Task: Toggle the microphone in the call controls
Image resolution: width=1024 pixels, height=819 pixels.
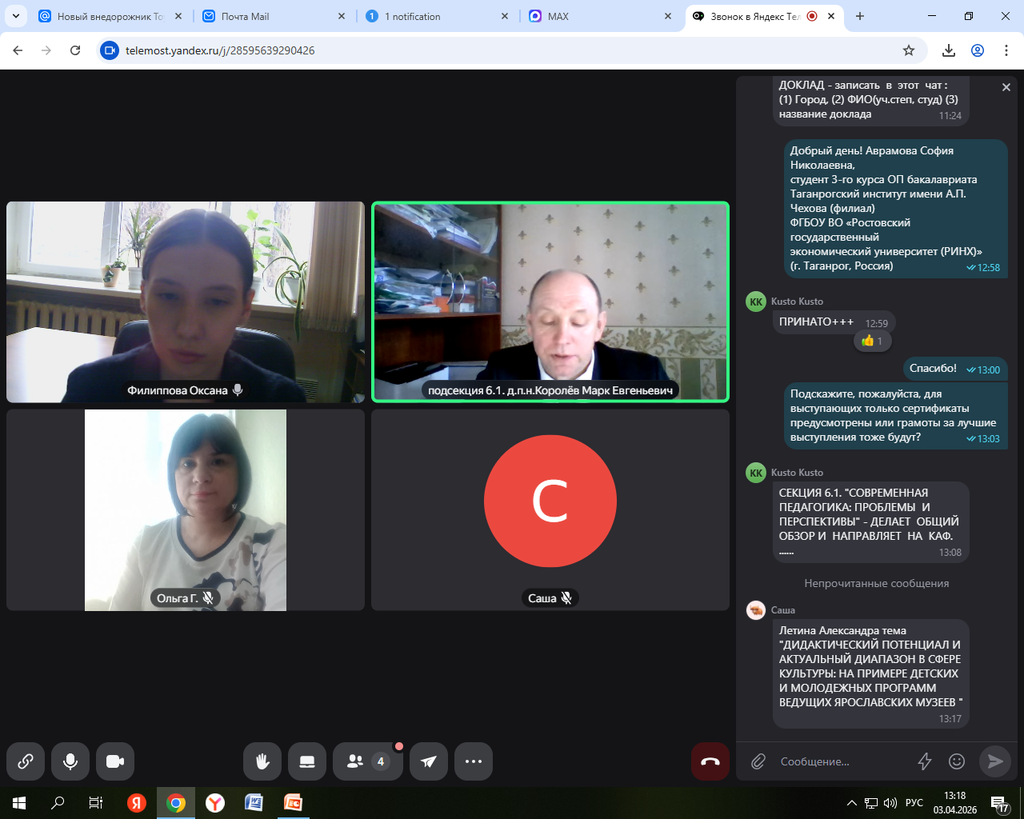Action: [70, 761]
